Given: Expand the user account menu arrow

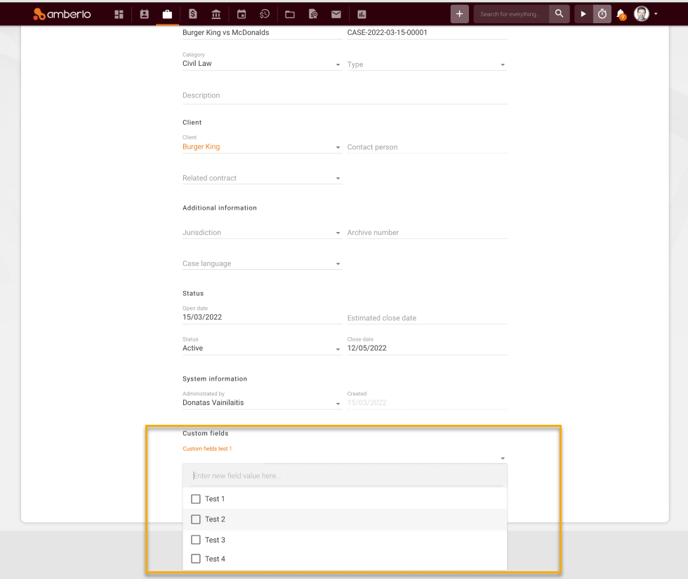Looking at the screenshot, I should coord(656,14).
